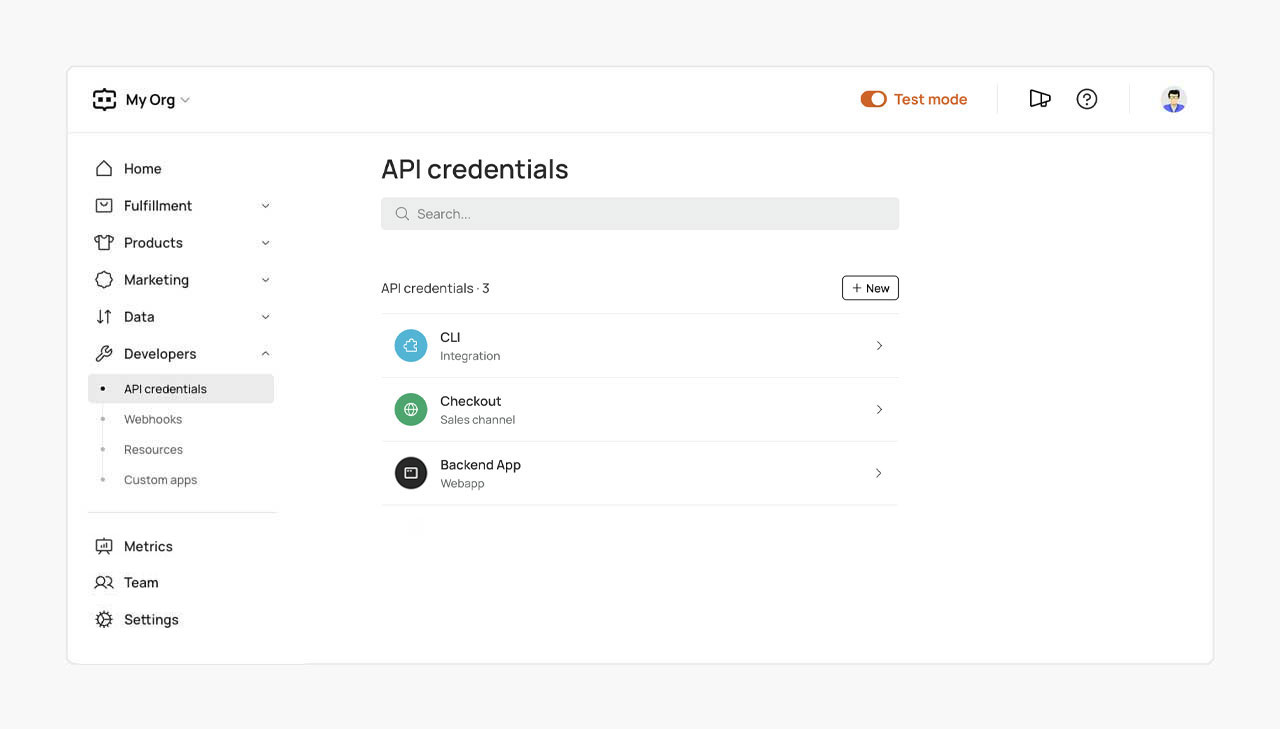1280x729 pixels.
Task: Click the user avatar in header
Action: 1173,100
